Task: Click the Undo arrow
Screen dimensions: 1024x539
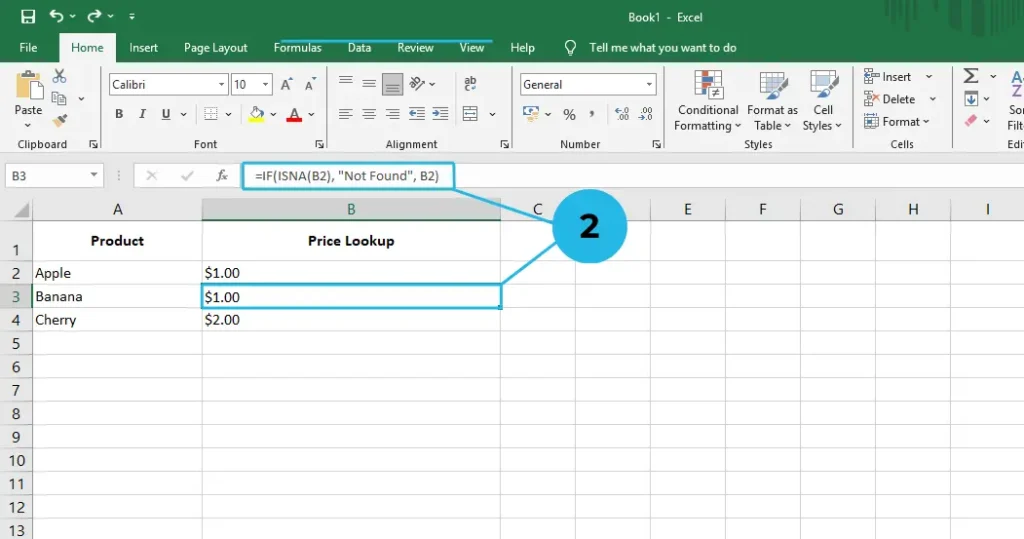Action: tap(56, 16)
